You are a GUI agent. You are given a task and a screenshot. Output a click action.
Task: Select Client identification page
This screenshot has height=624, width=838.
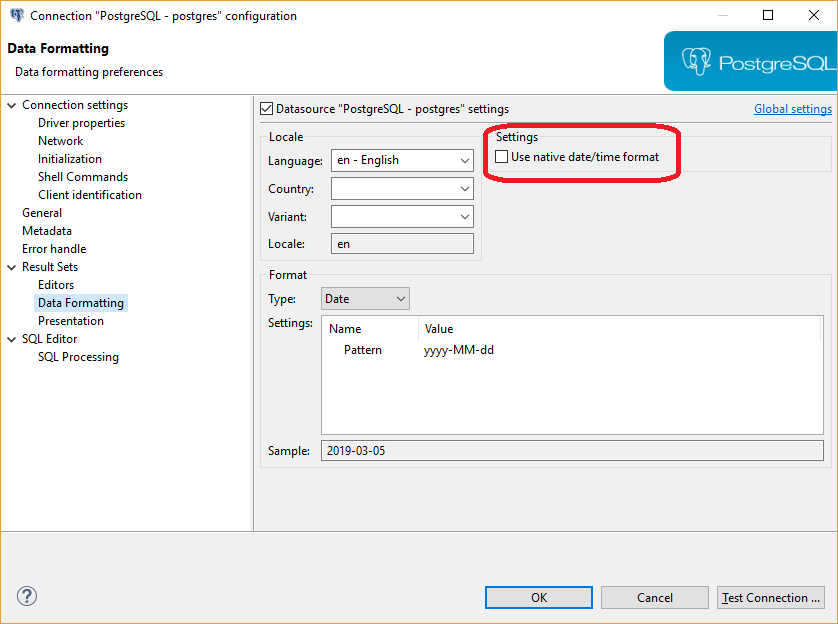90,195
